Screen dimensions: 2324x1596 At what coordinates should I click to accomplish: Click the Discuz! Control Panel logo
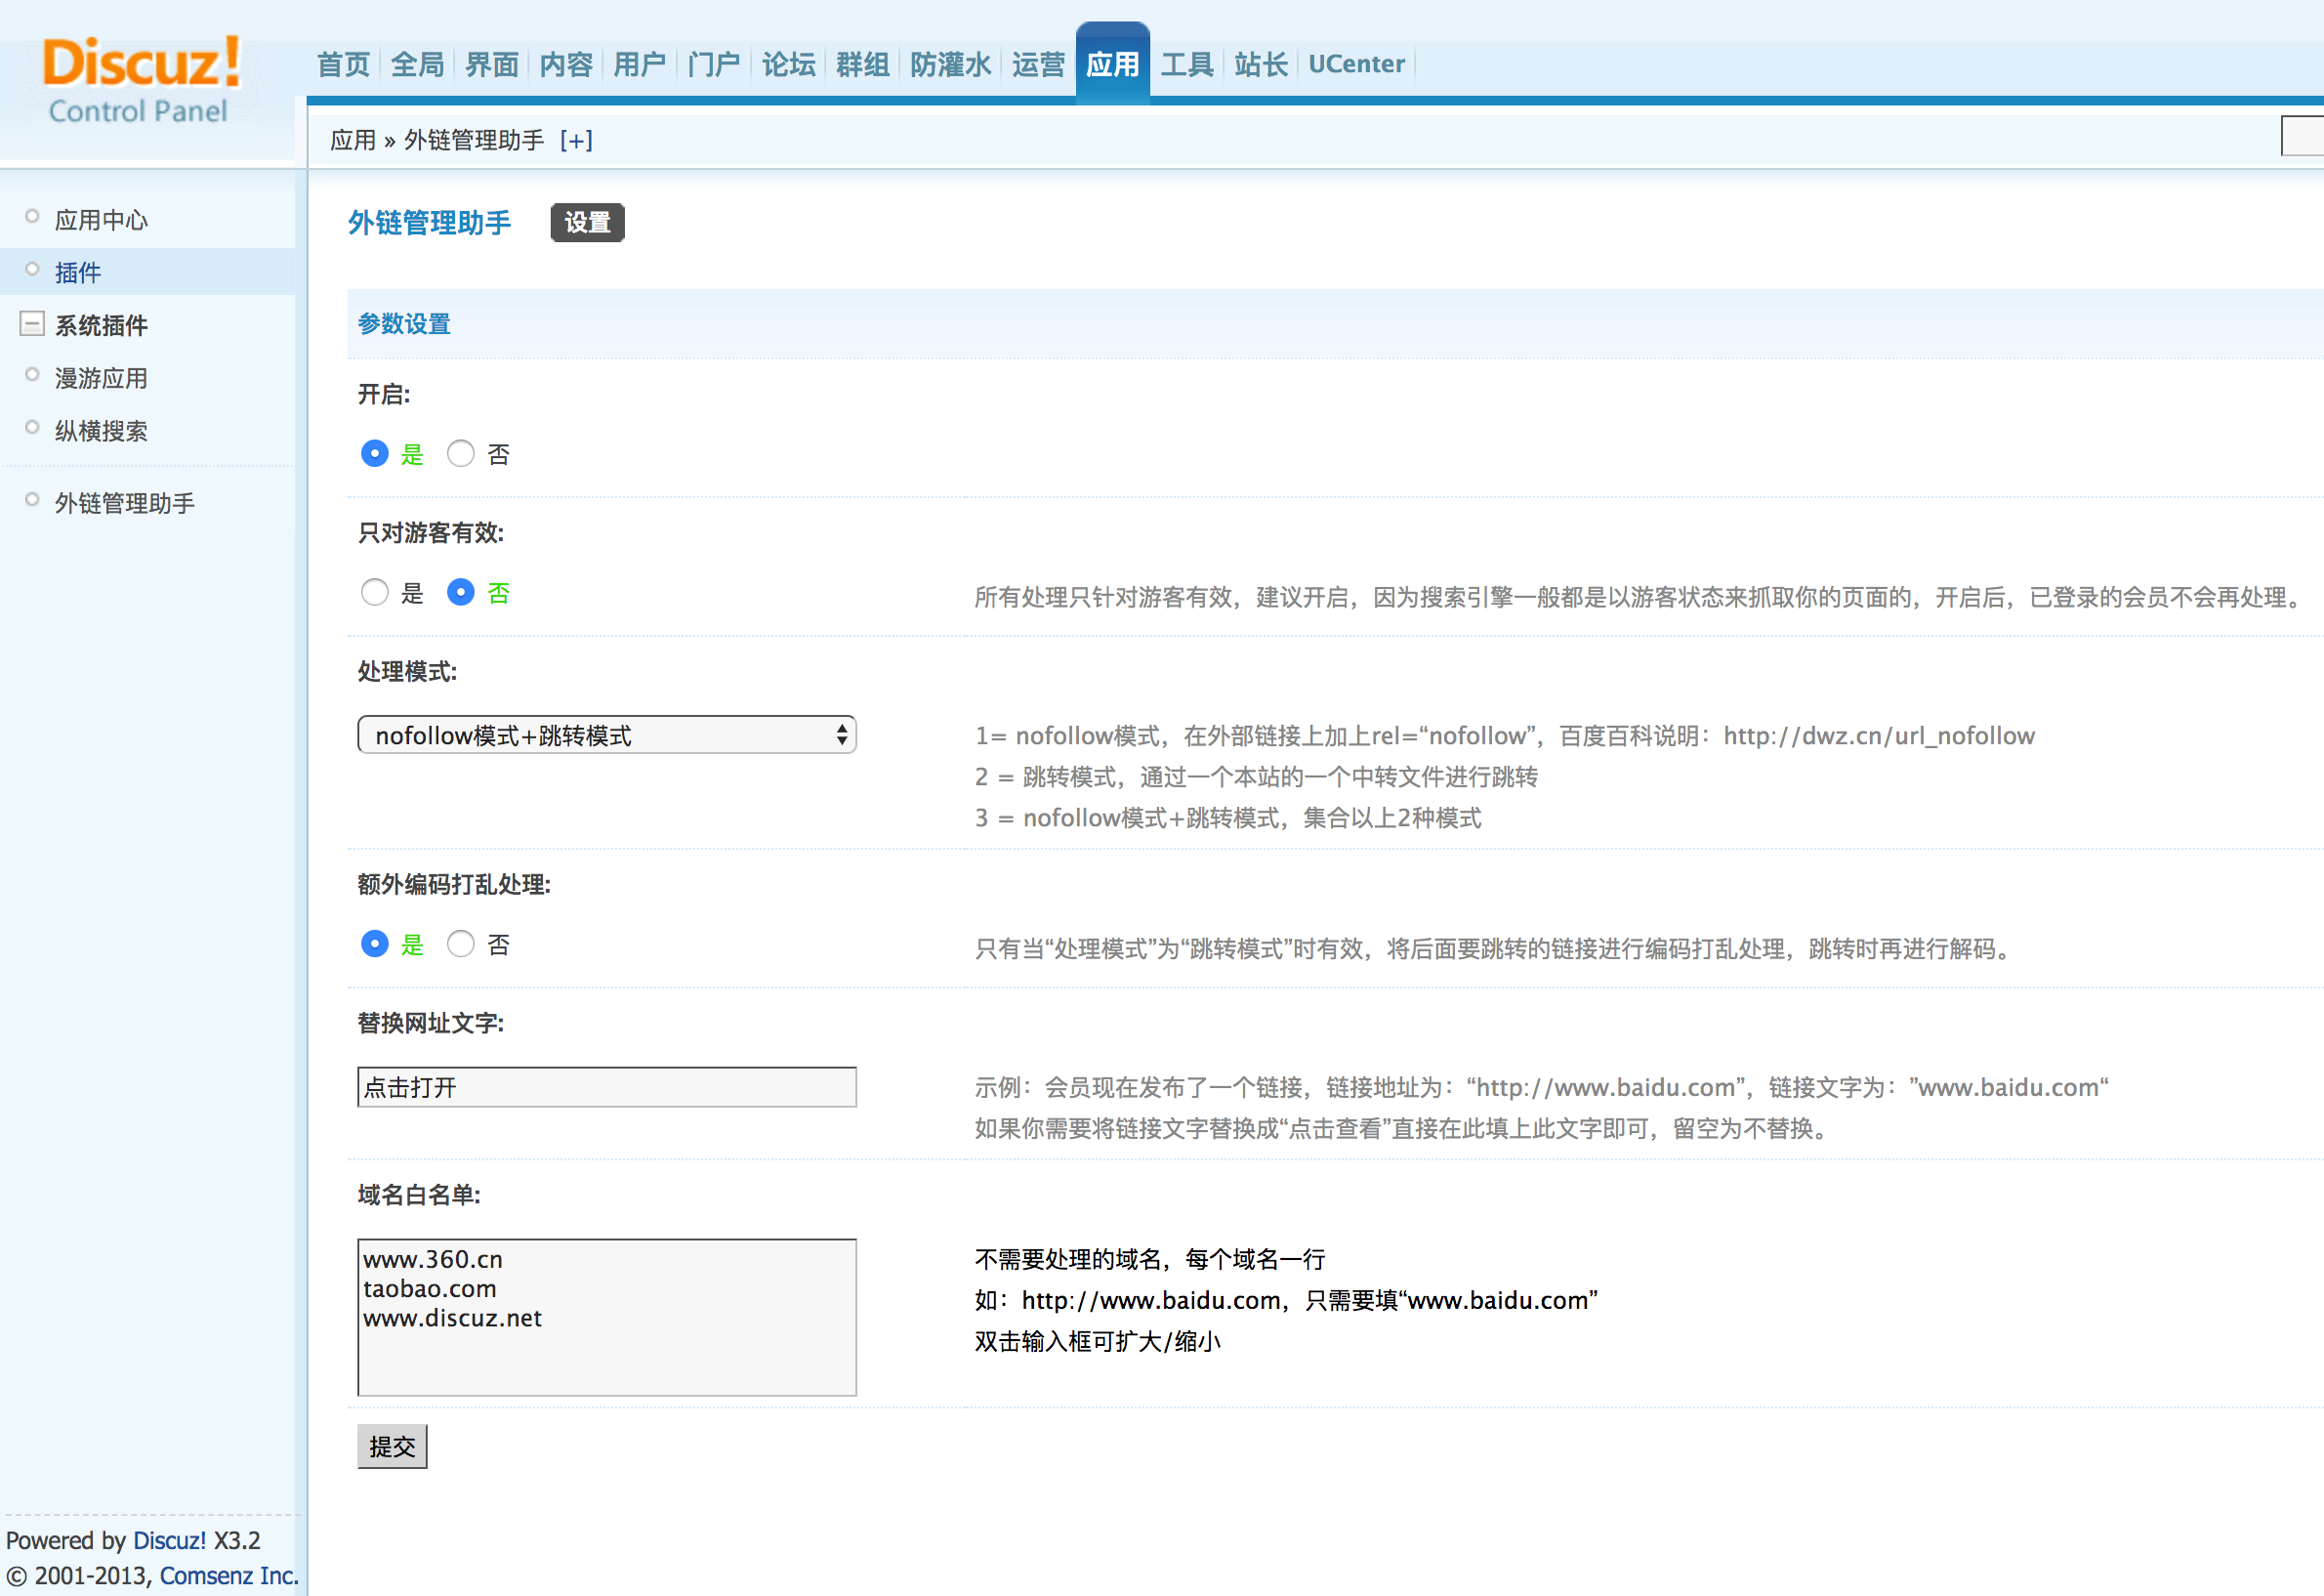140,80
